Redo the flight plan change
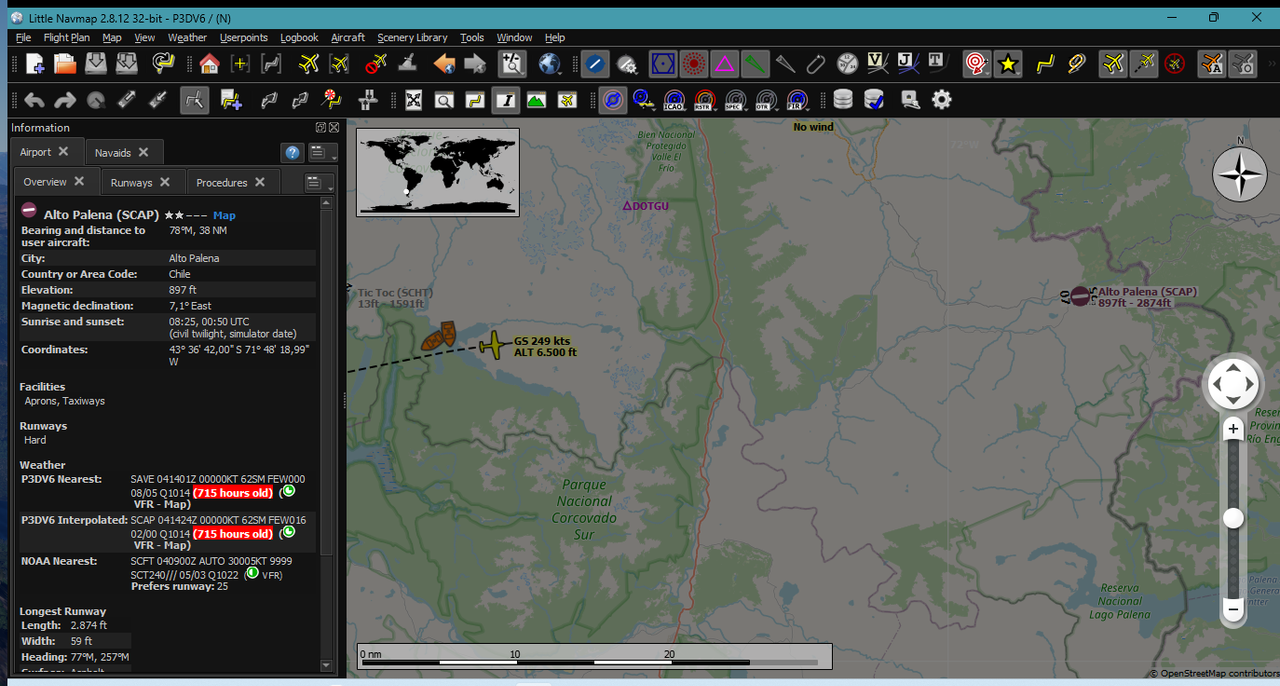 [65, 100]
